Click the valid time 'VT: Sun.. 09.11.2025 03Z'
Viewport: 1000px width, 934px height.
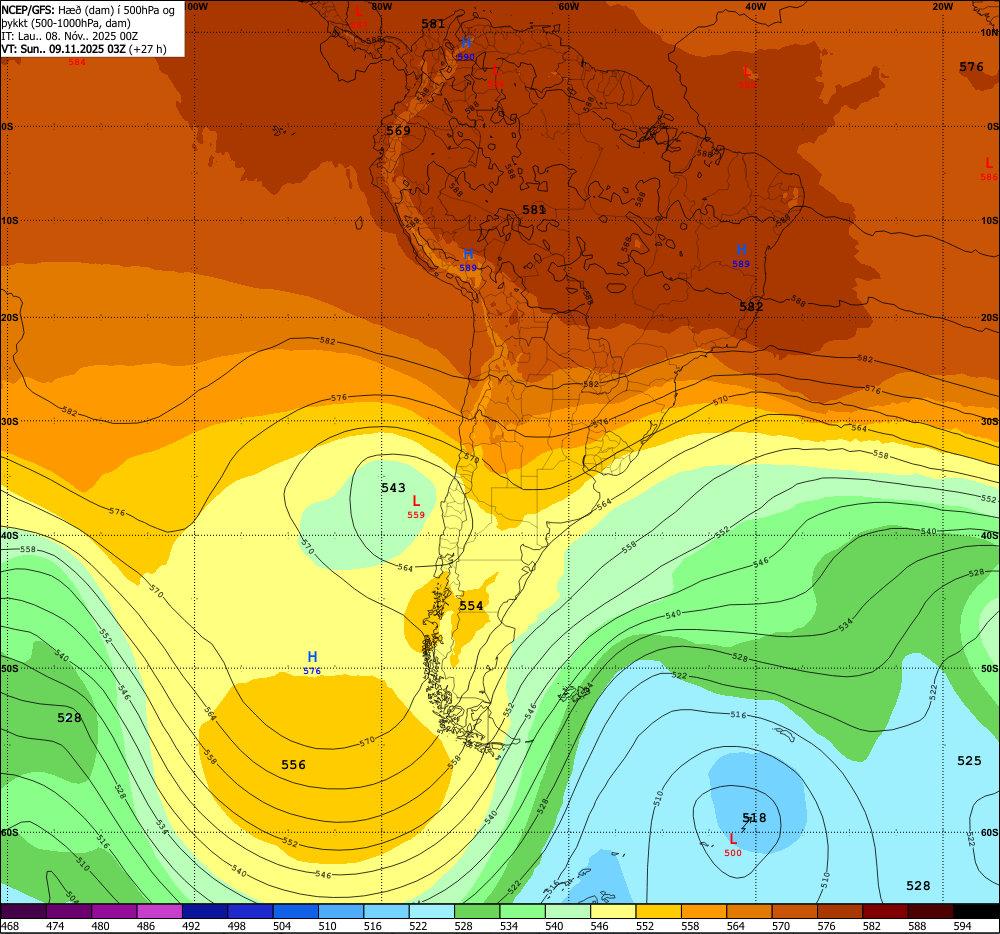tap(63, 49)
